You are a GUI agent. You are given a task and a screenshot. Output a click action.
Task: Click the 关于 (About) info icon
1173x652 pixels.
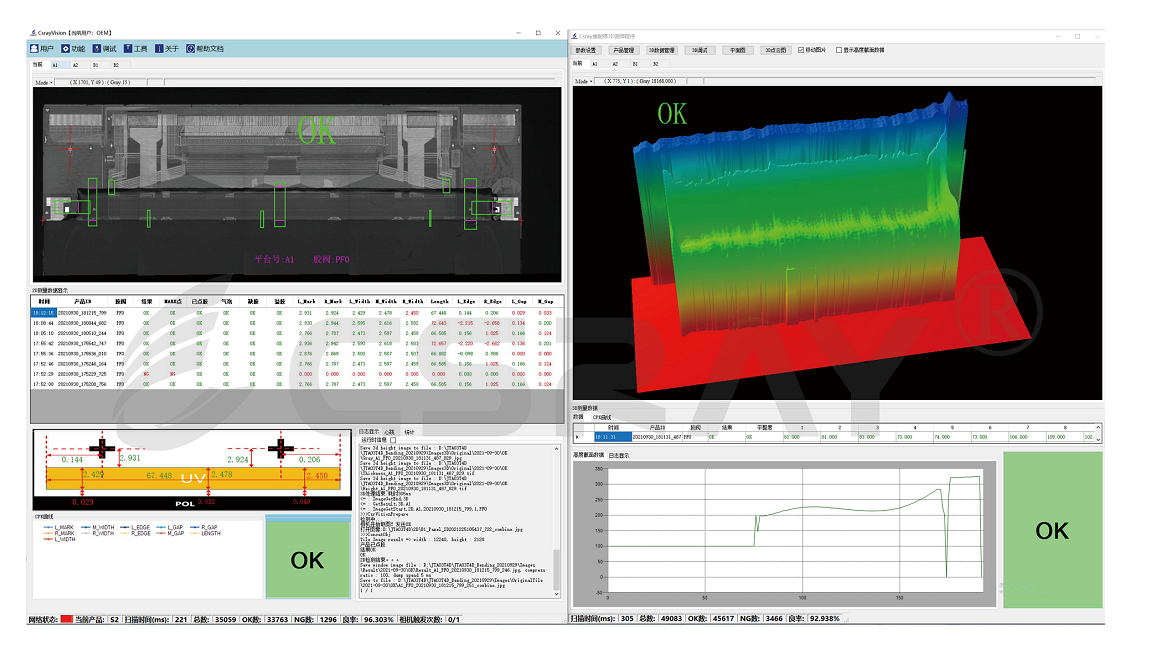(159, 48)
